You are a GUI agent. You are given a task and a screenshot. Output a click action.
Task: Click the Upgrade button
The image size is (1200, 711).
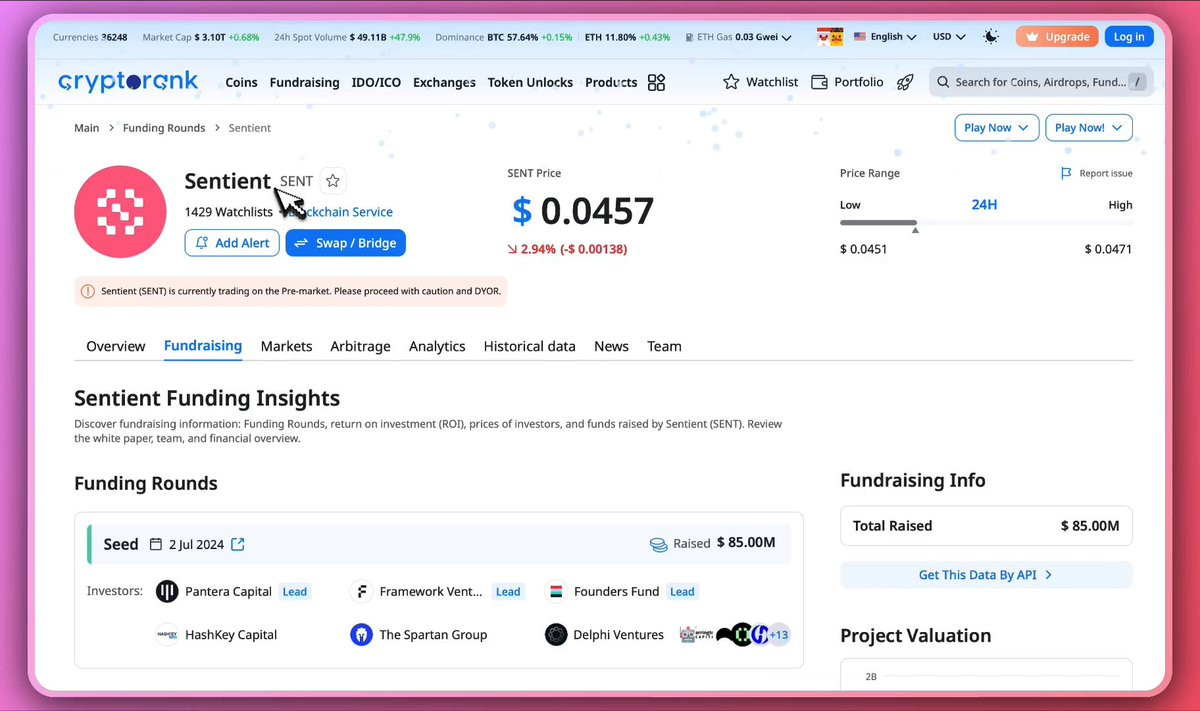pyautogui.click(x=1057, y=37)
